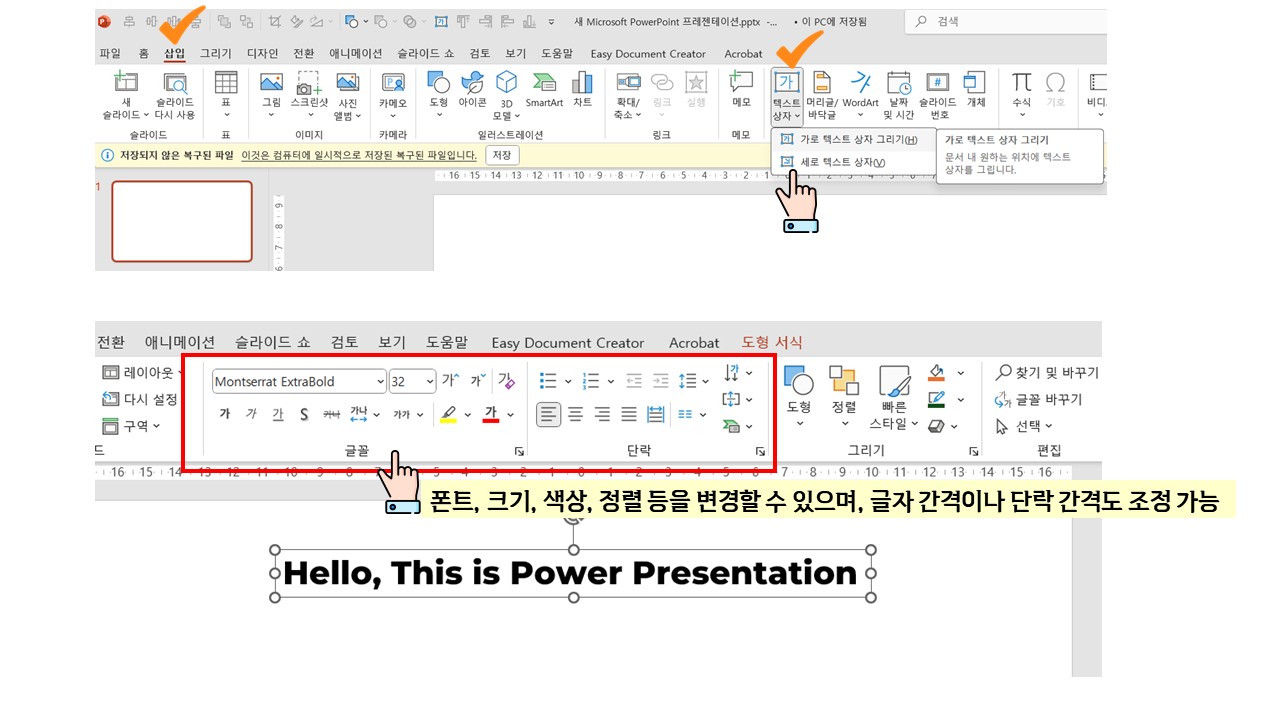Click the 카메오 camera icon
This screenshot has height=720, width=1280.
coord(393,91)
